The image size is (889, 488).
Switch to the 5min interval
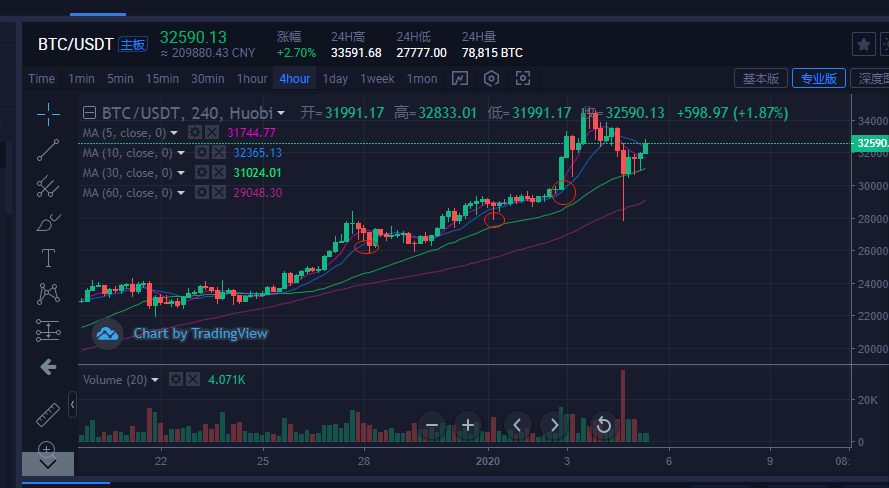(120, 78)
